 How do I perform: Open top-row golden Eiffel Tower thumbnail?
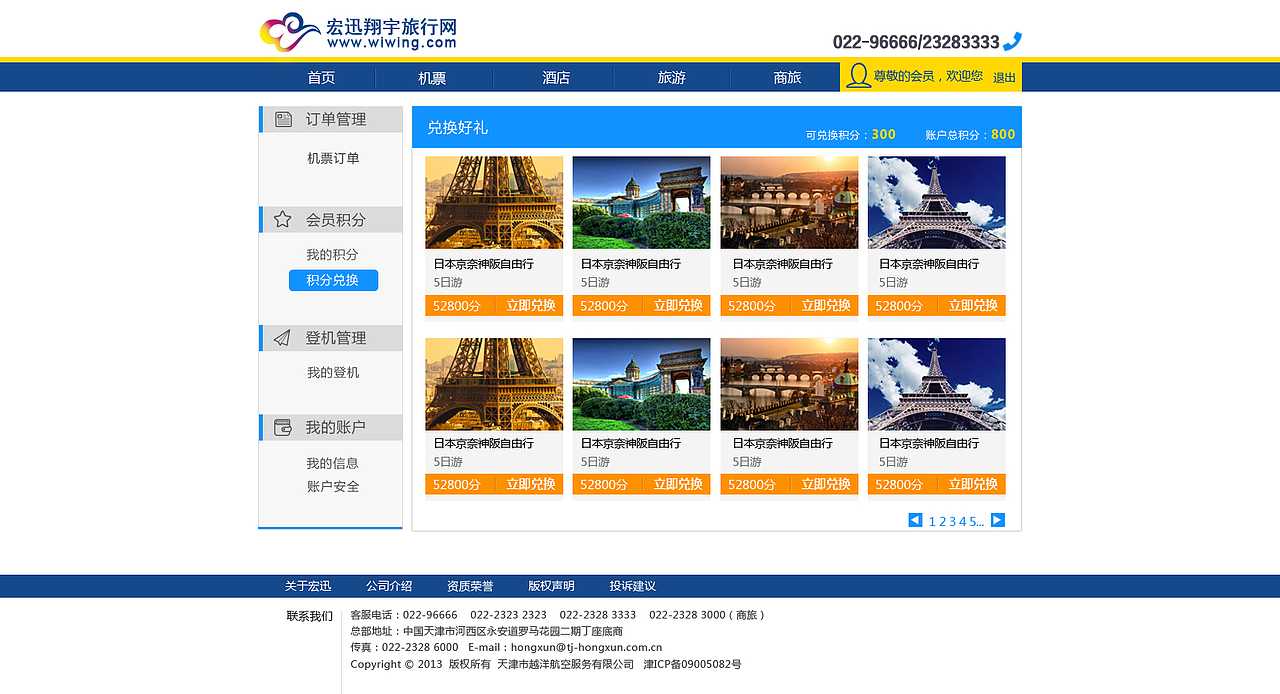[x=494, y=202]
